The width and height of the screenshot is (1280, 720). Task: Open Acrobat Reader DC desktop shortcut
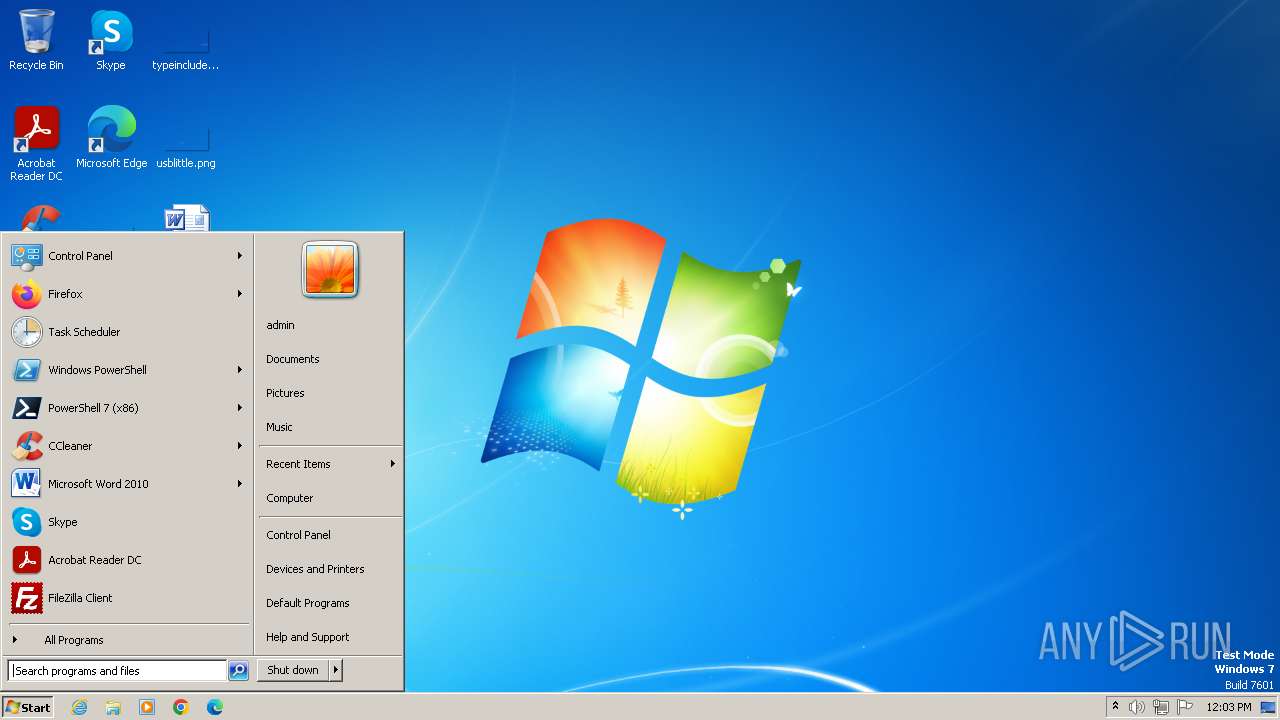pos(36,144)
